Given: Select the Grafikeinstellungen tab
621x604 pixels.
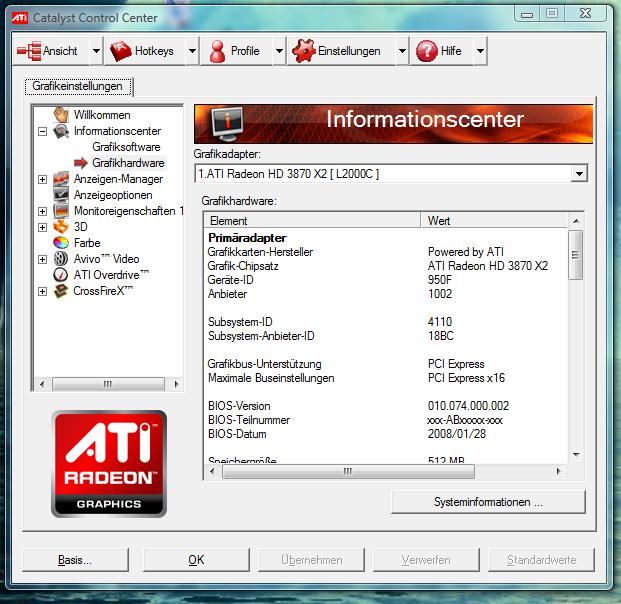Looking at the screenshot, I should (78, 86).
